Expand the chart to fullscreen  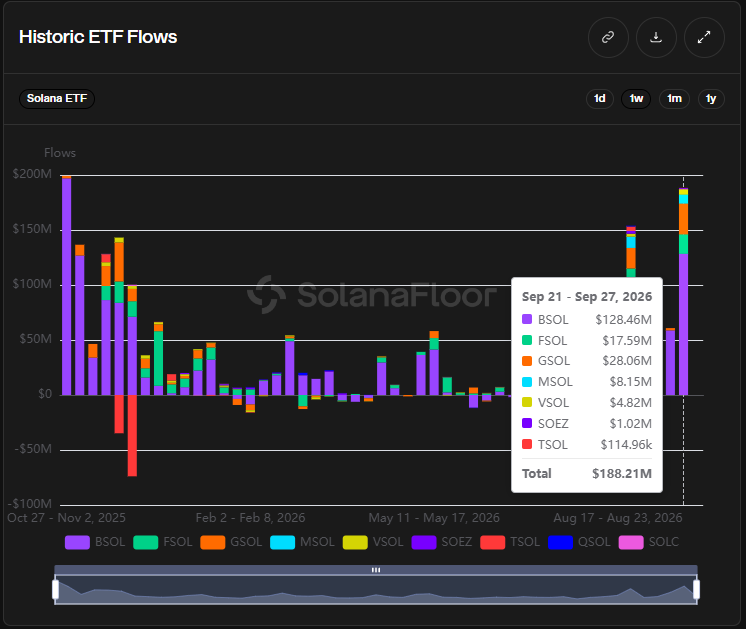[x=704, y=37]
